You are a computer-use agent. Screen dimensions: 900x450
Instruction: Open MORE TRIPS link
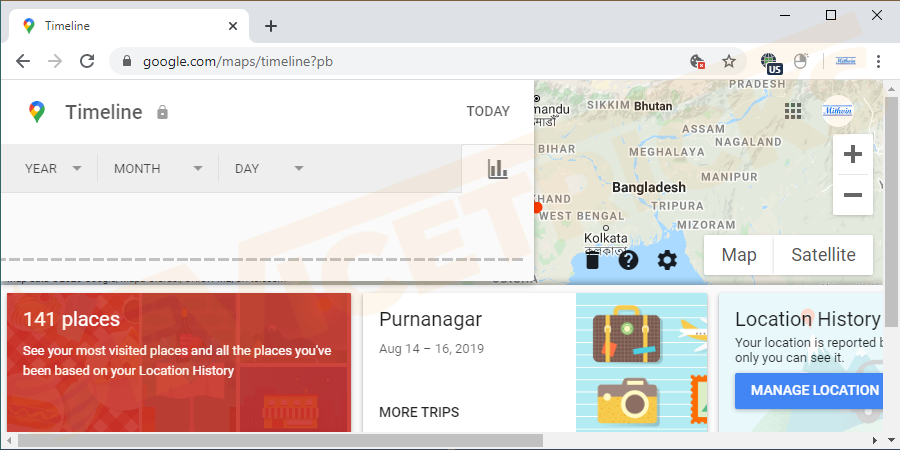coord(419,412)
